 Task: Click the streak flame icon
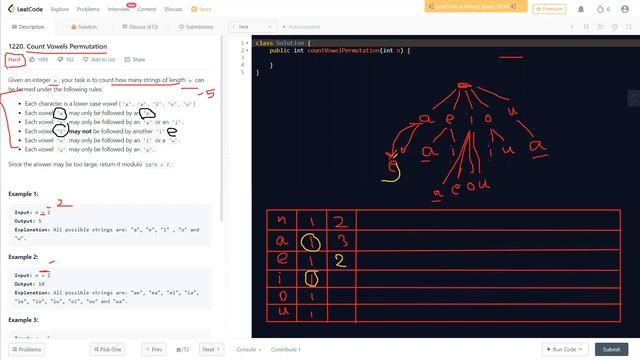[x=600, y=9]
